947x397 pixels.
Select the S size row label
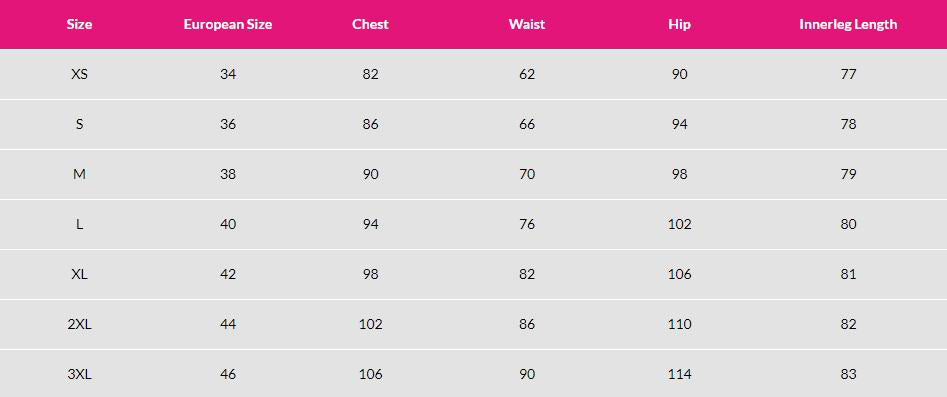click(79, 124)
